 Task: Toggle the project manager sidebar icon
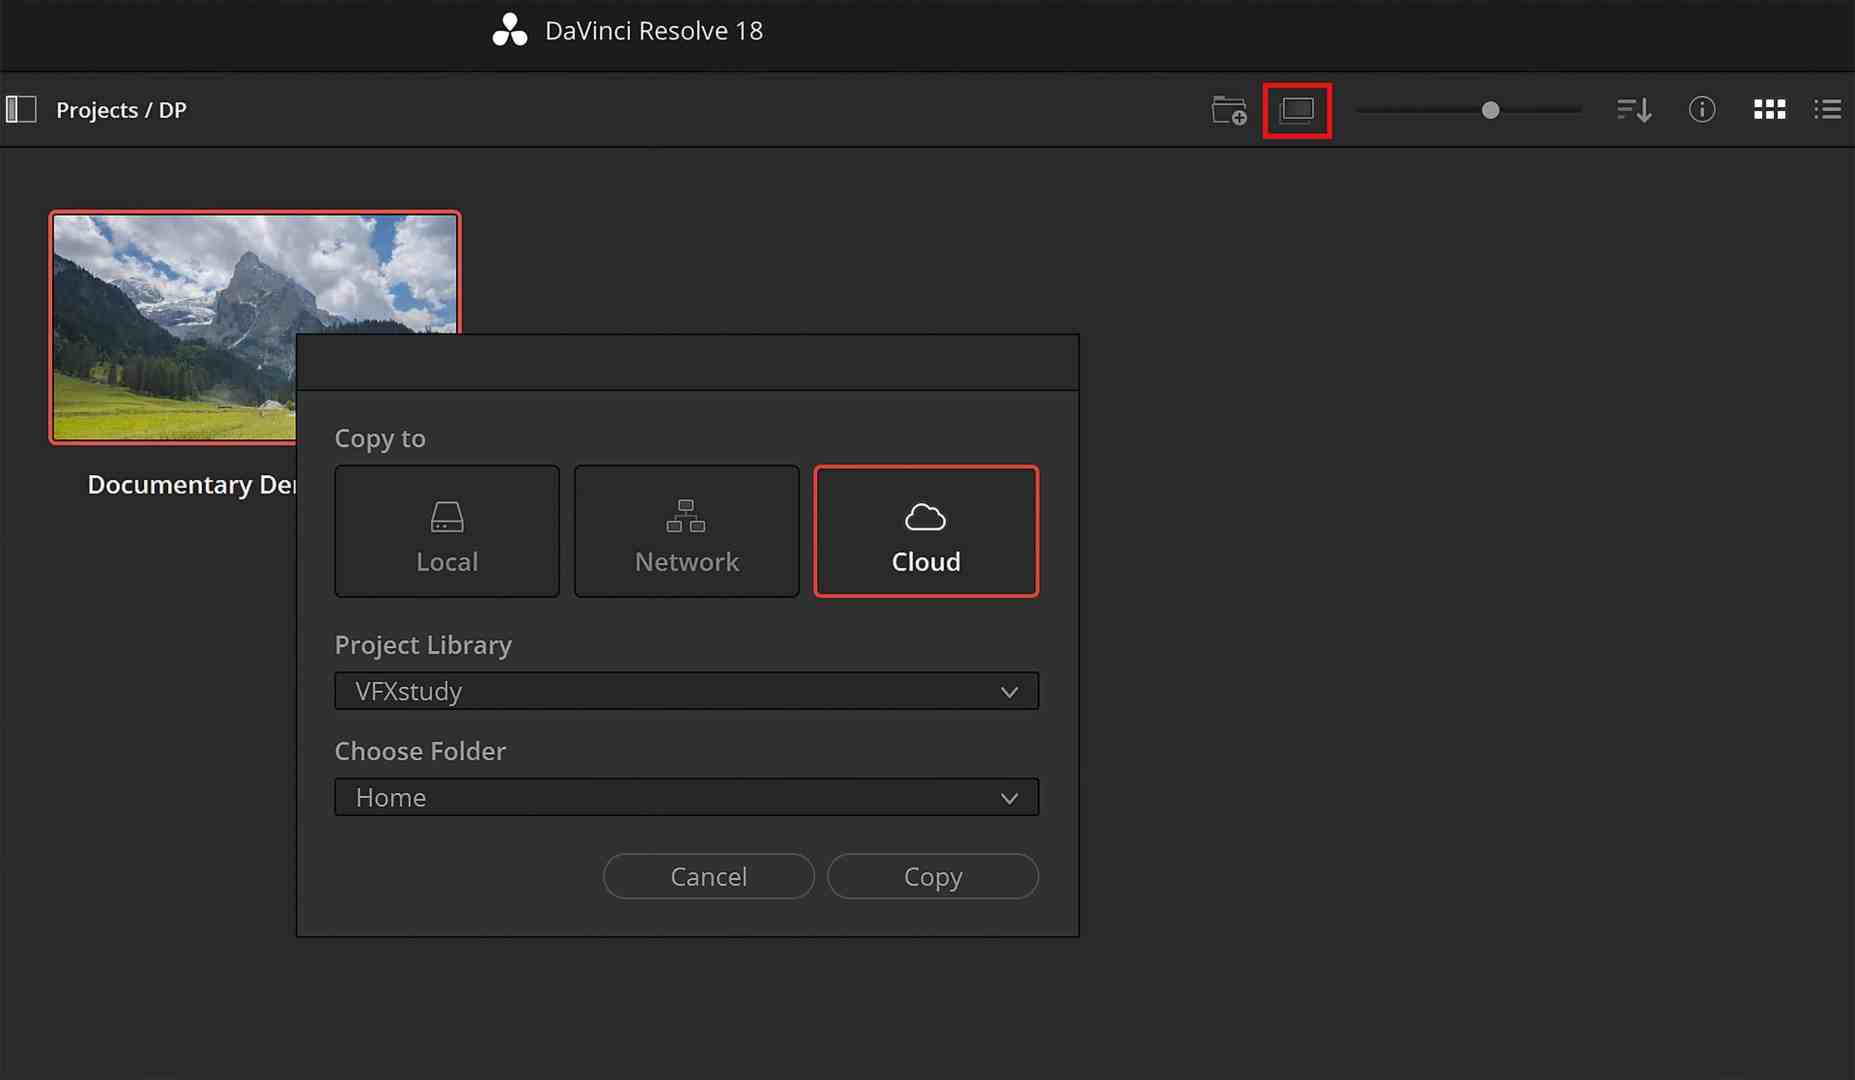tap(20, 109)
